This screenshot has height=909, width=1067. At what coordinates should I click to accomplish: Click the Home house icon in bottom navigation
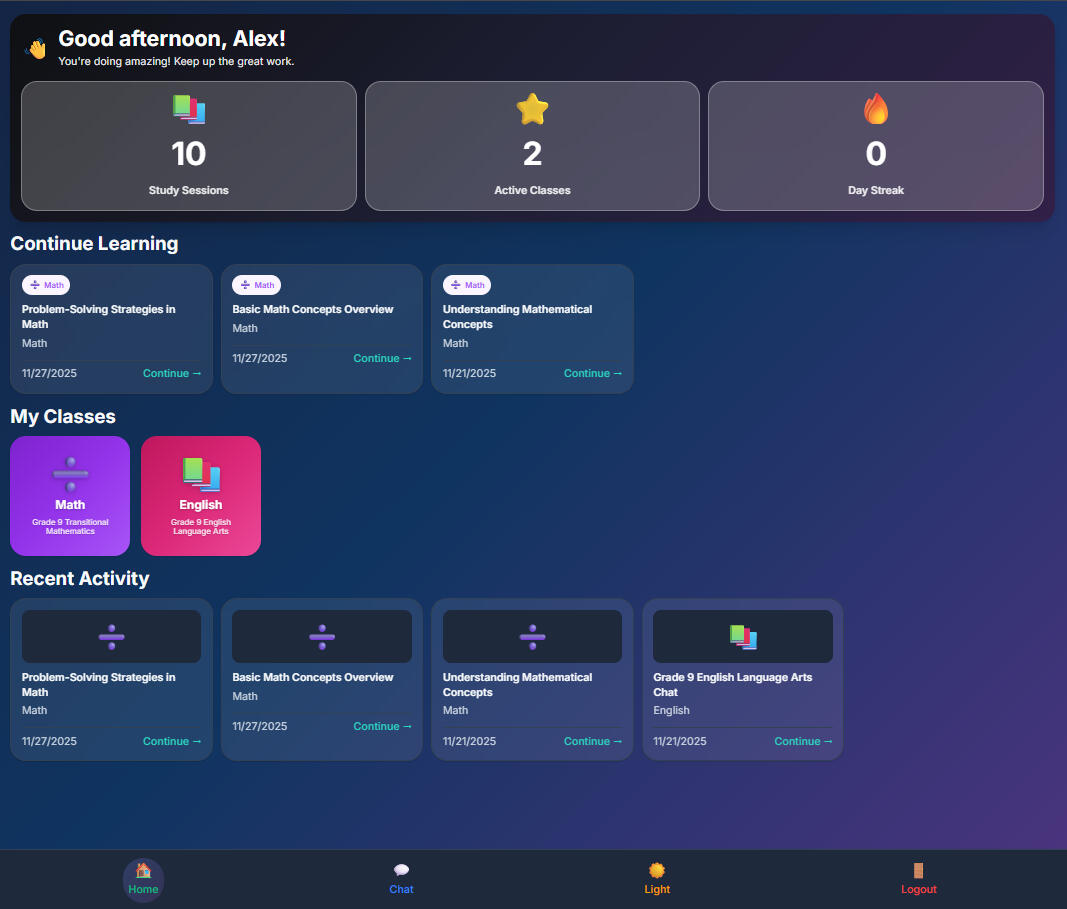point(143,871)
